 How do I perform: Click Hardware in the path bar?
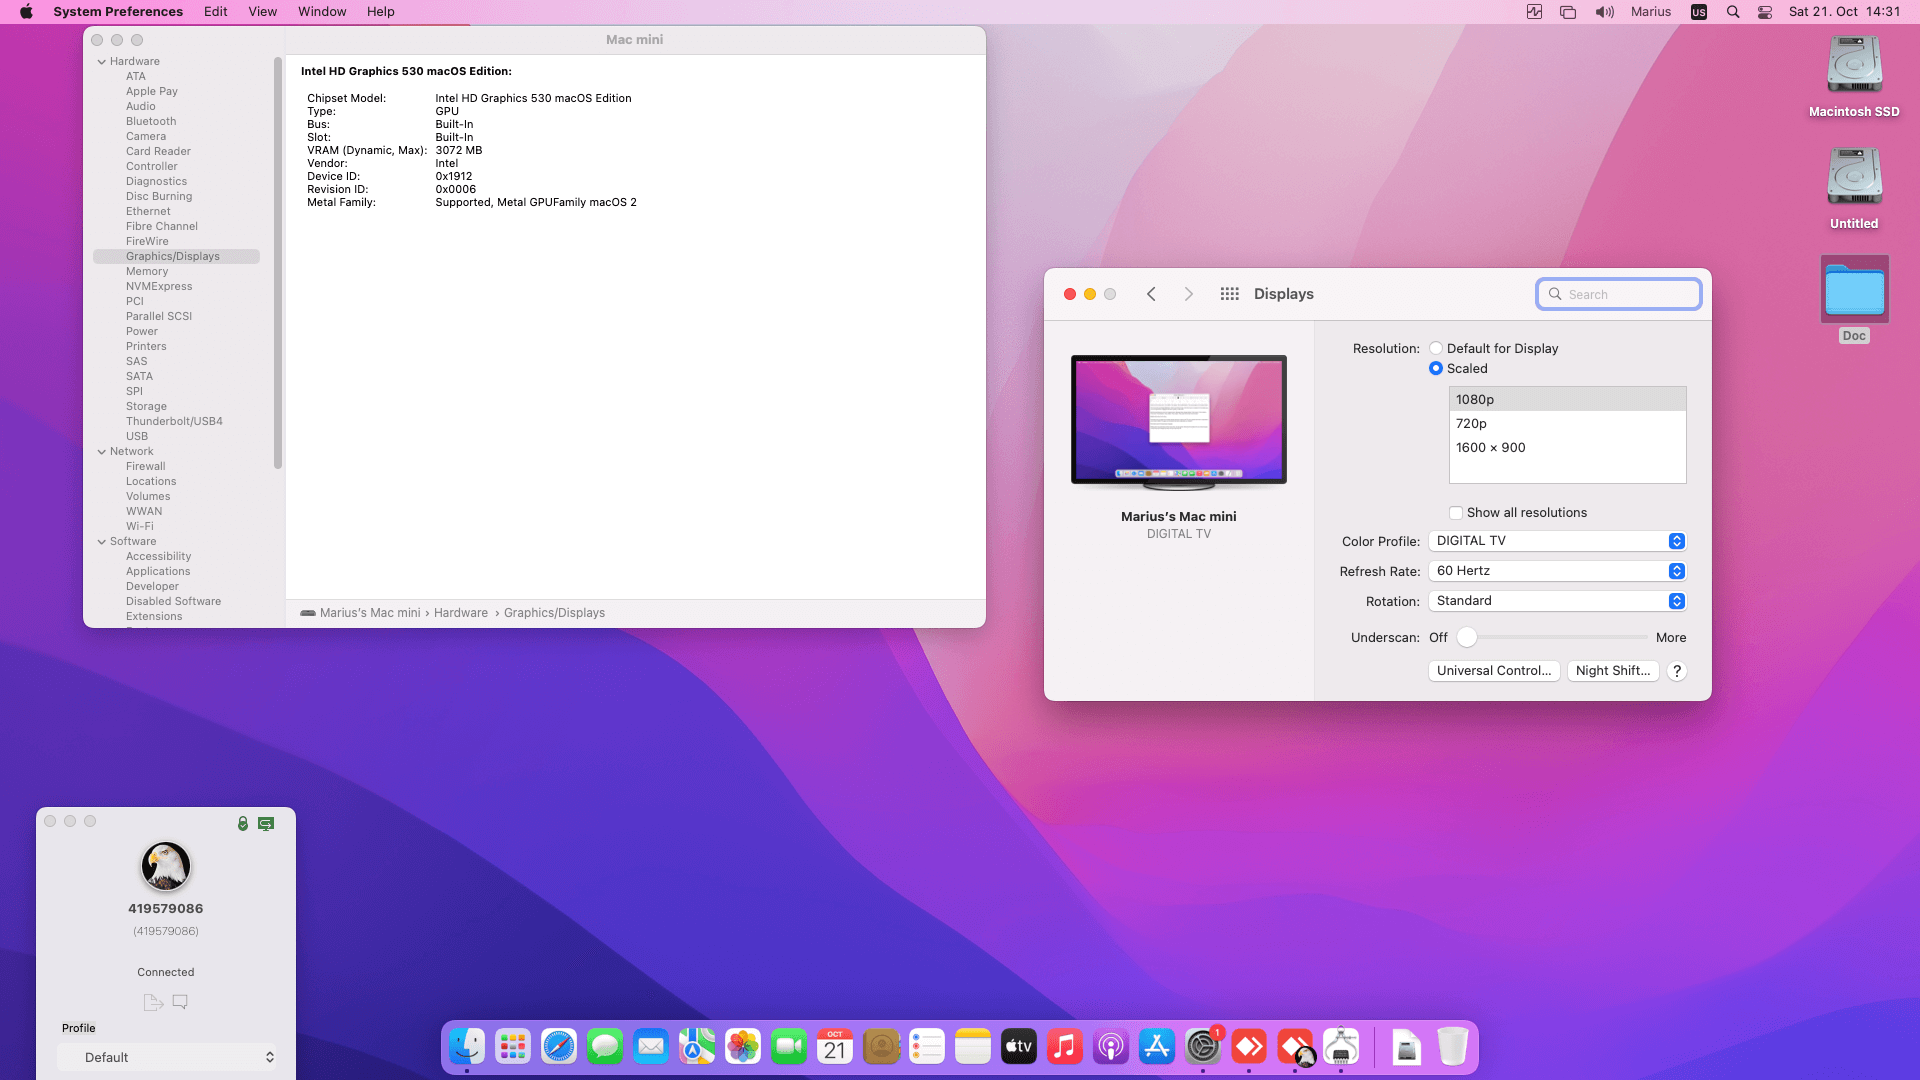click(x=461, y=613)
